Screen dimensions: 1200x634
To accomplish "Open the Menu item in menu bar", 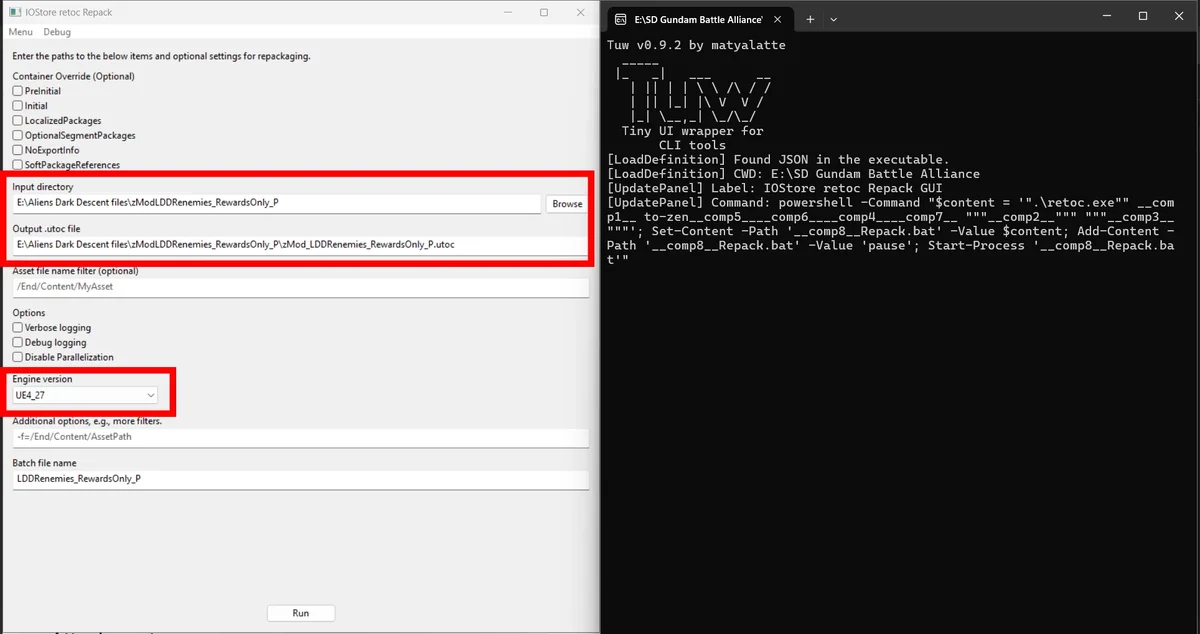I will click(20, 32).
